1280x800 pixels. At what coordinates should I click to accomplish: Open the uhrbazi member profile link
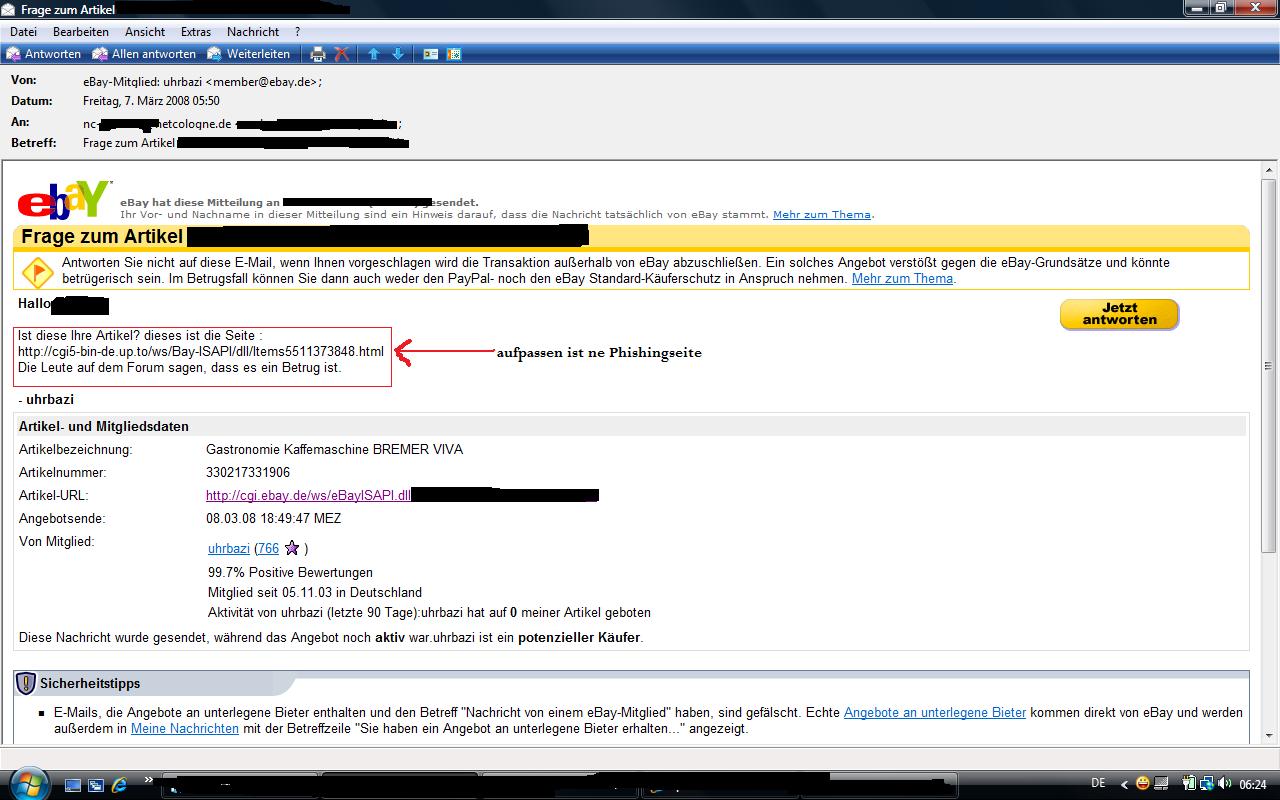point(228,549)
